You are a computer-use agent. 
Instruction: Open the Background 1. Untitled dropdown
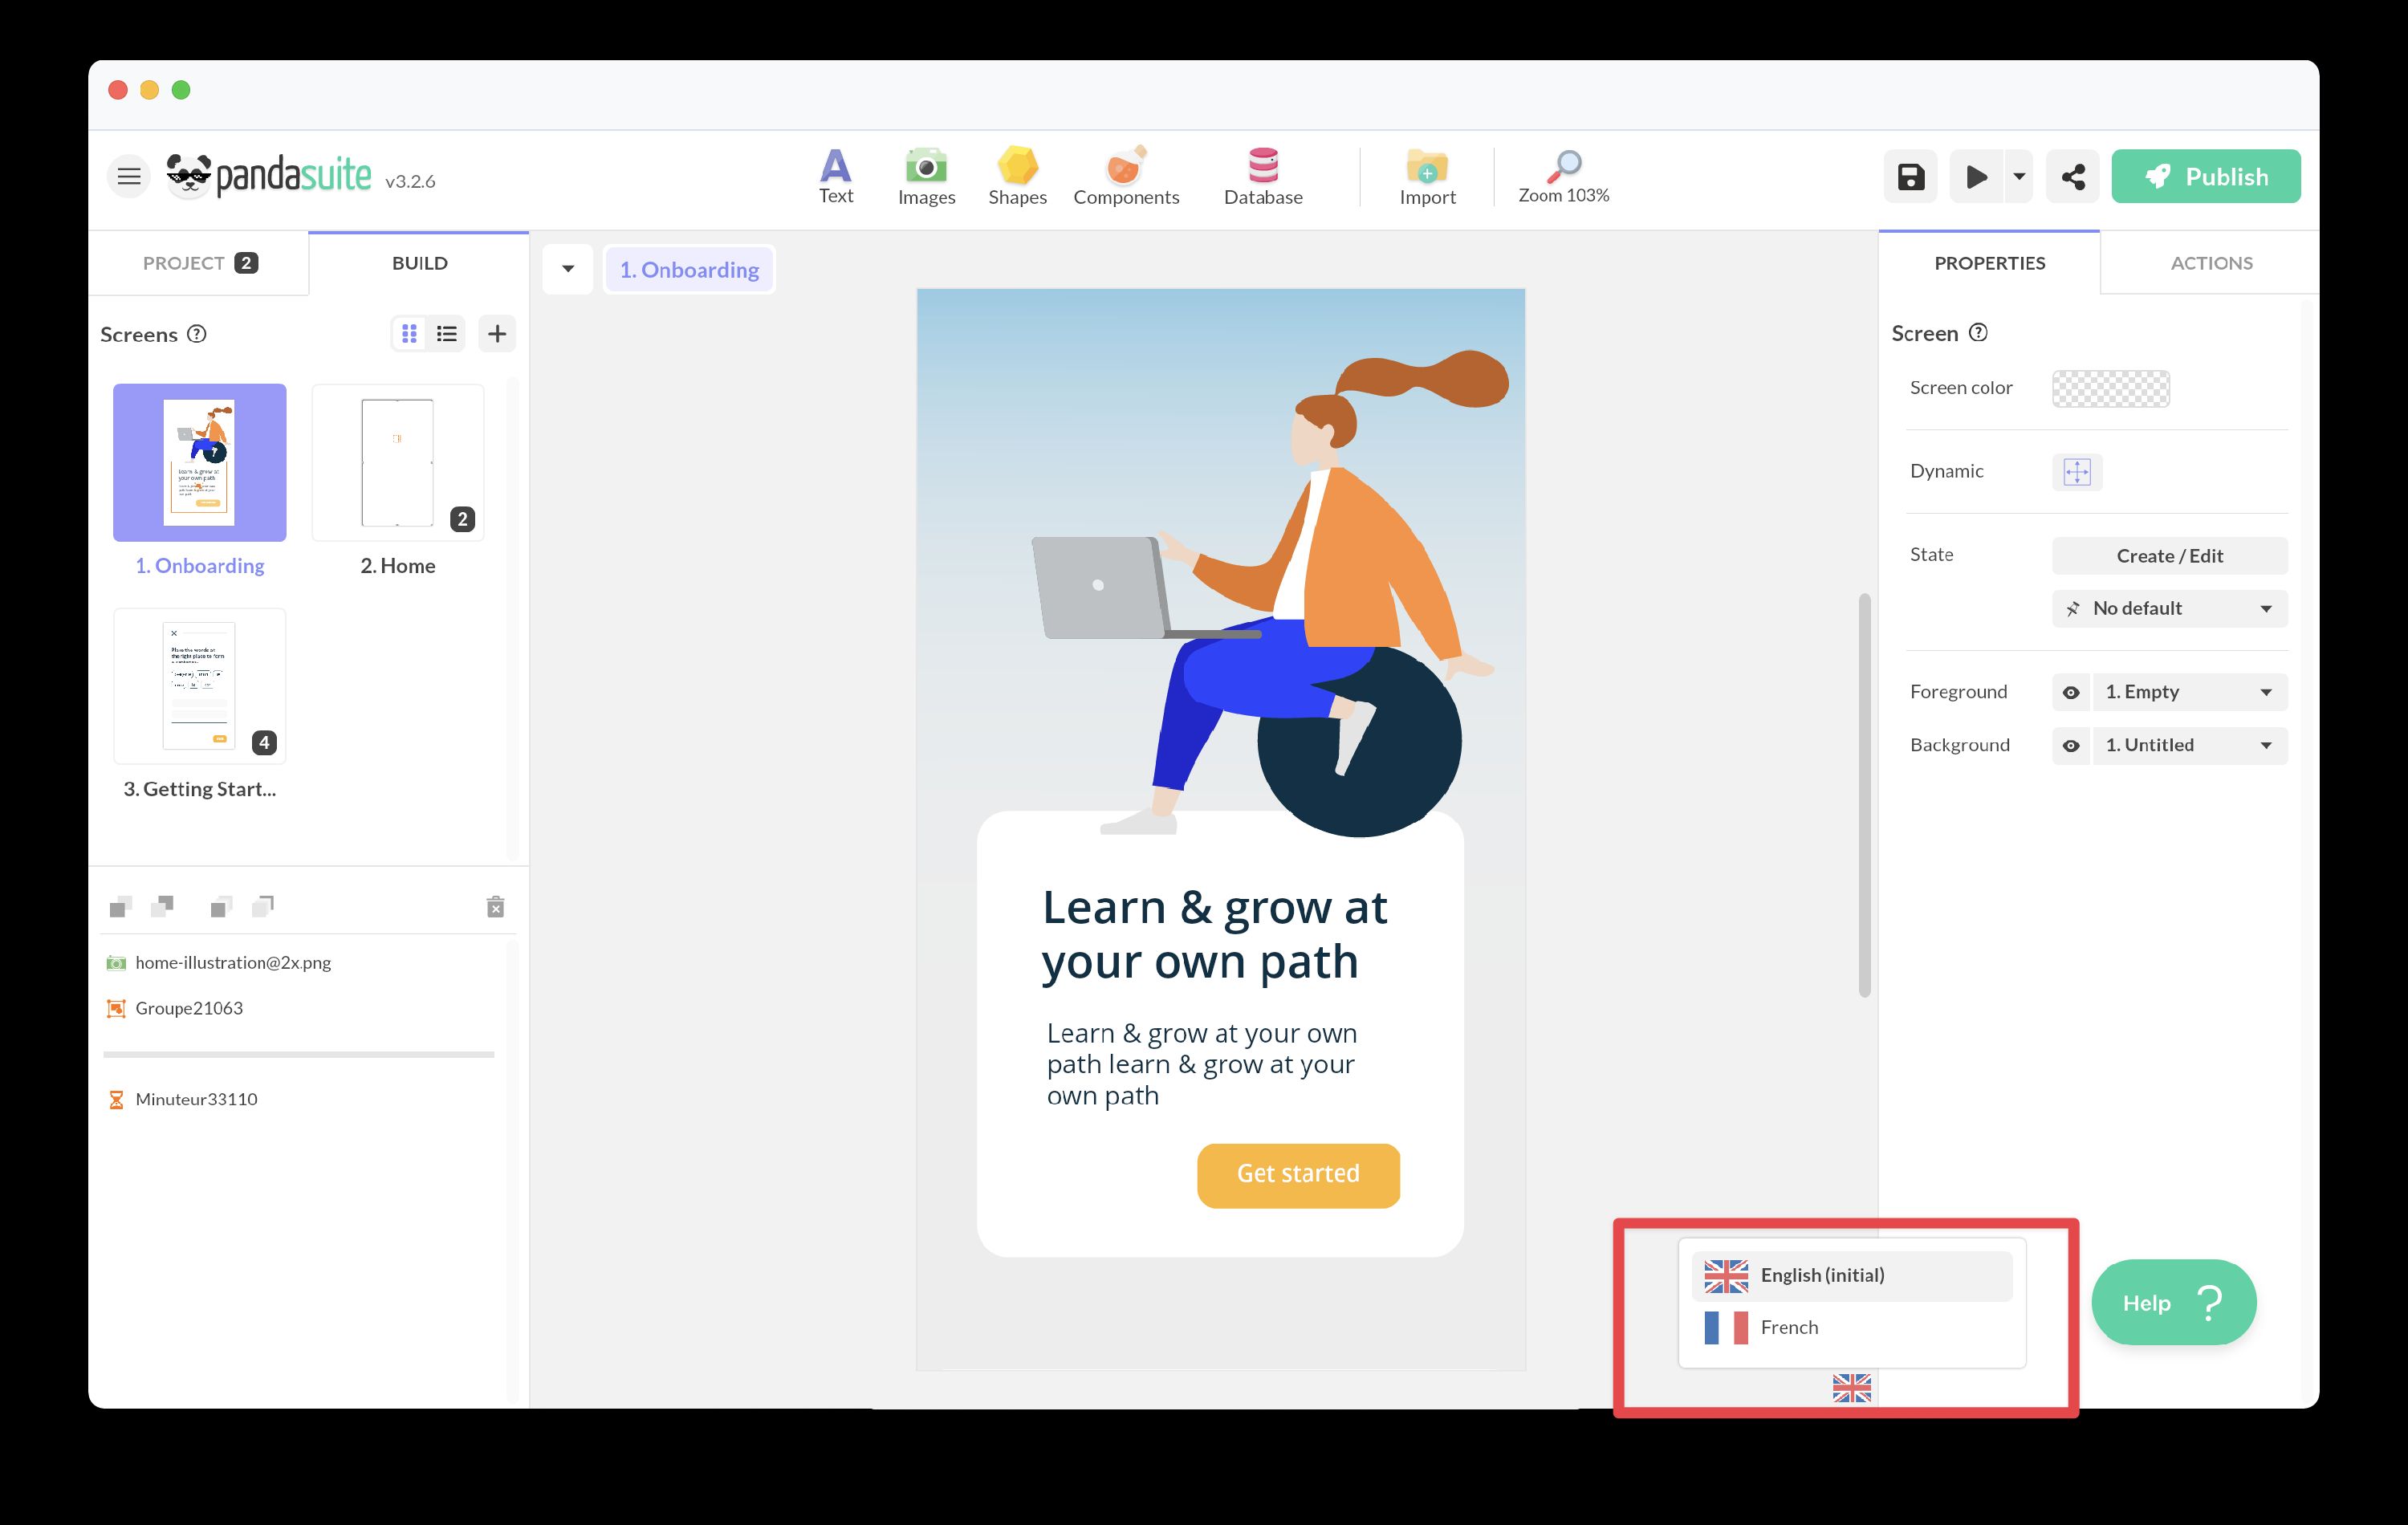point(2189,745)
